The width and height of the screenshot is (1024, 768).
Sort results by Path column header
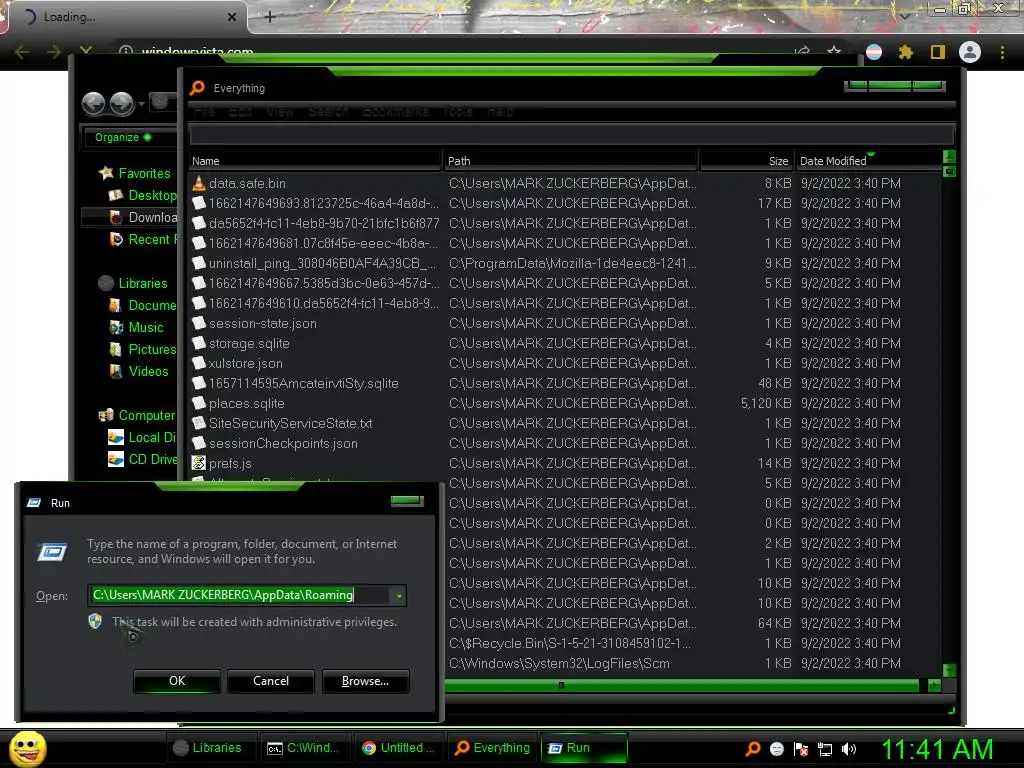point(571,161)
